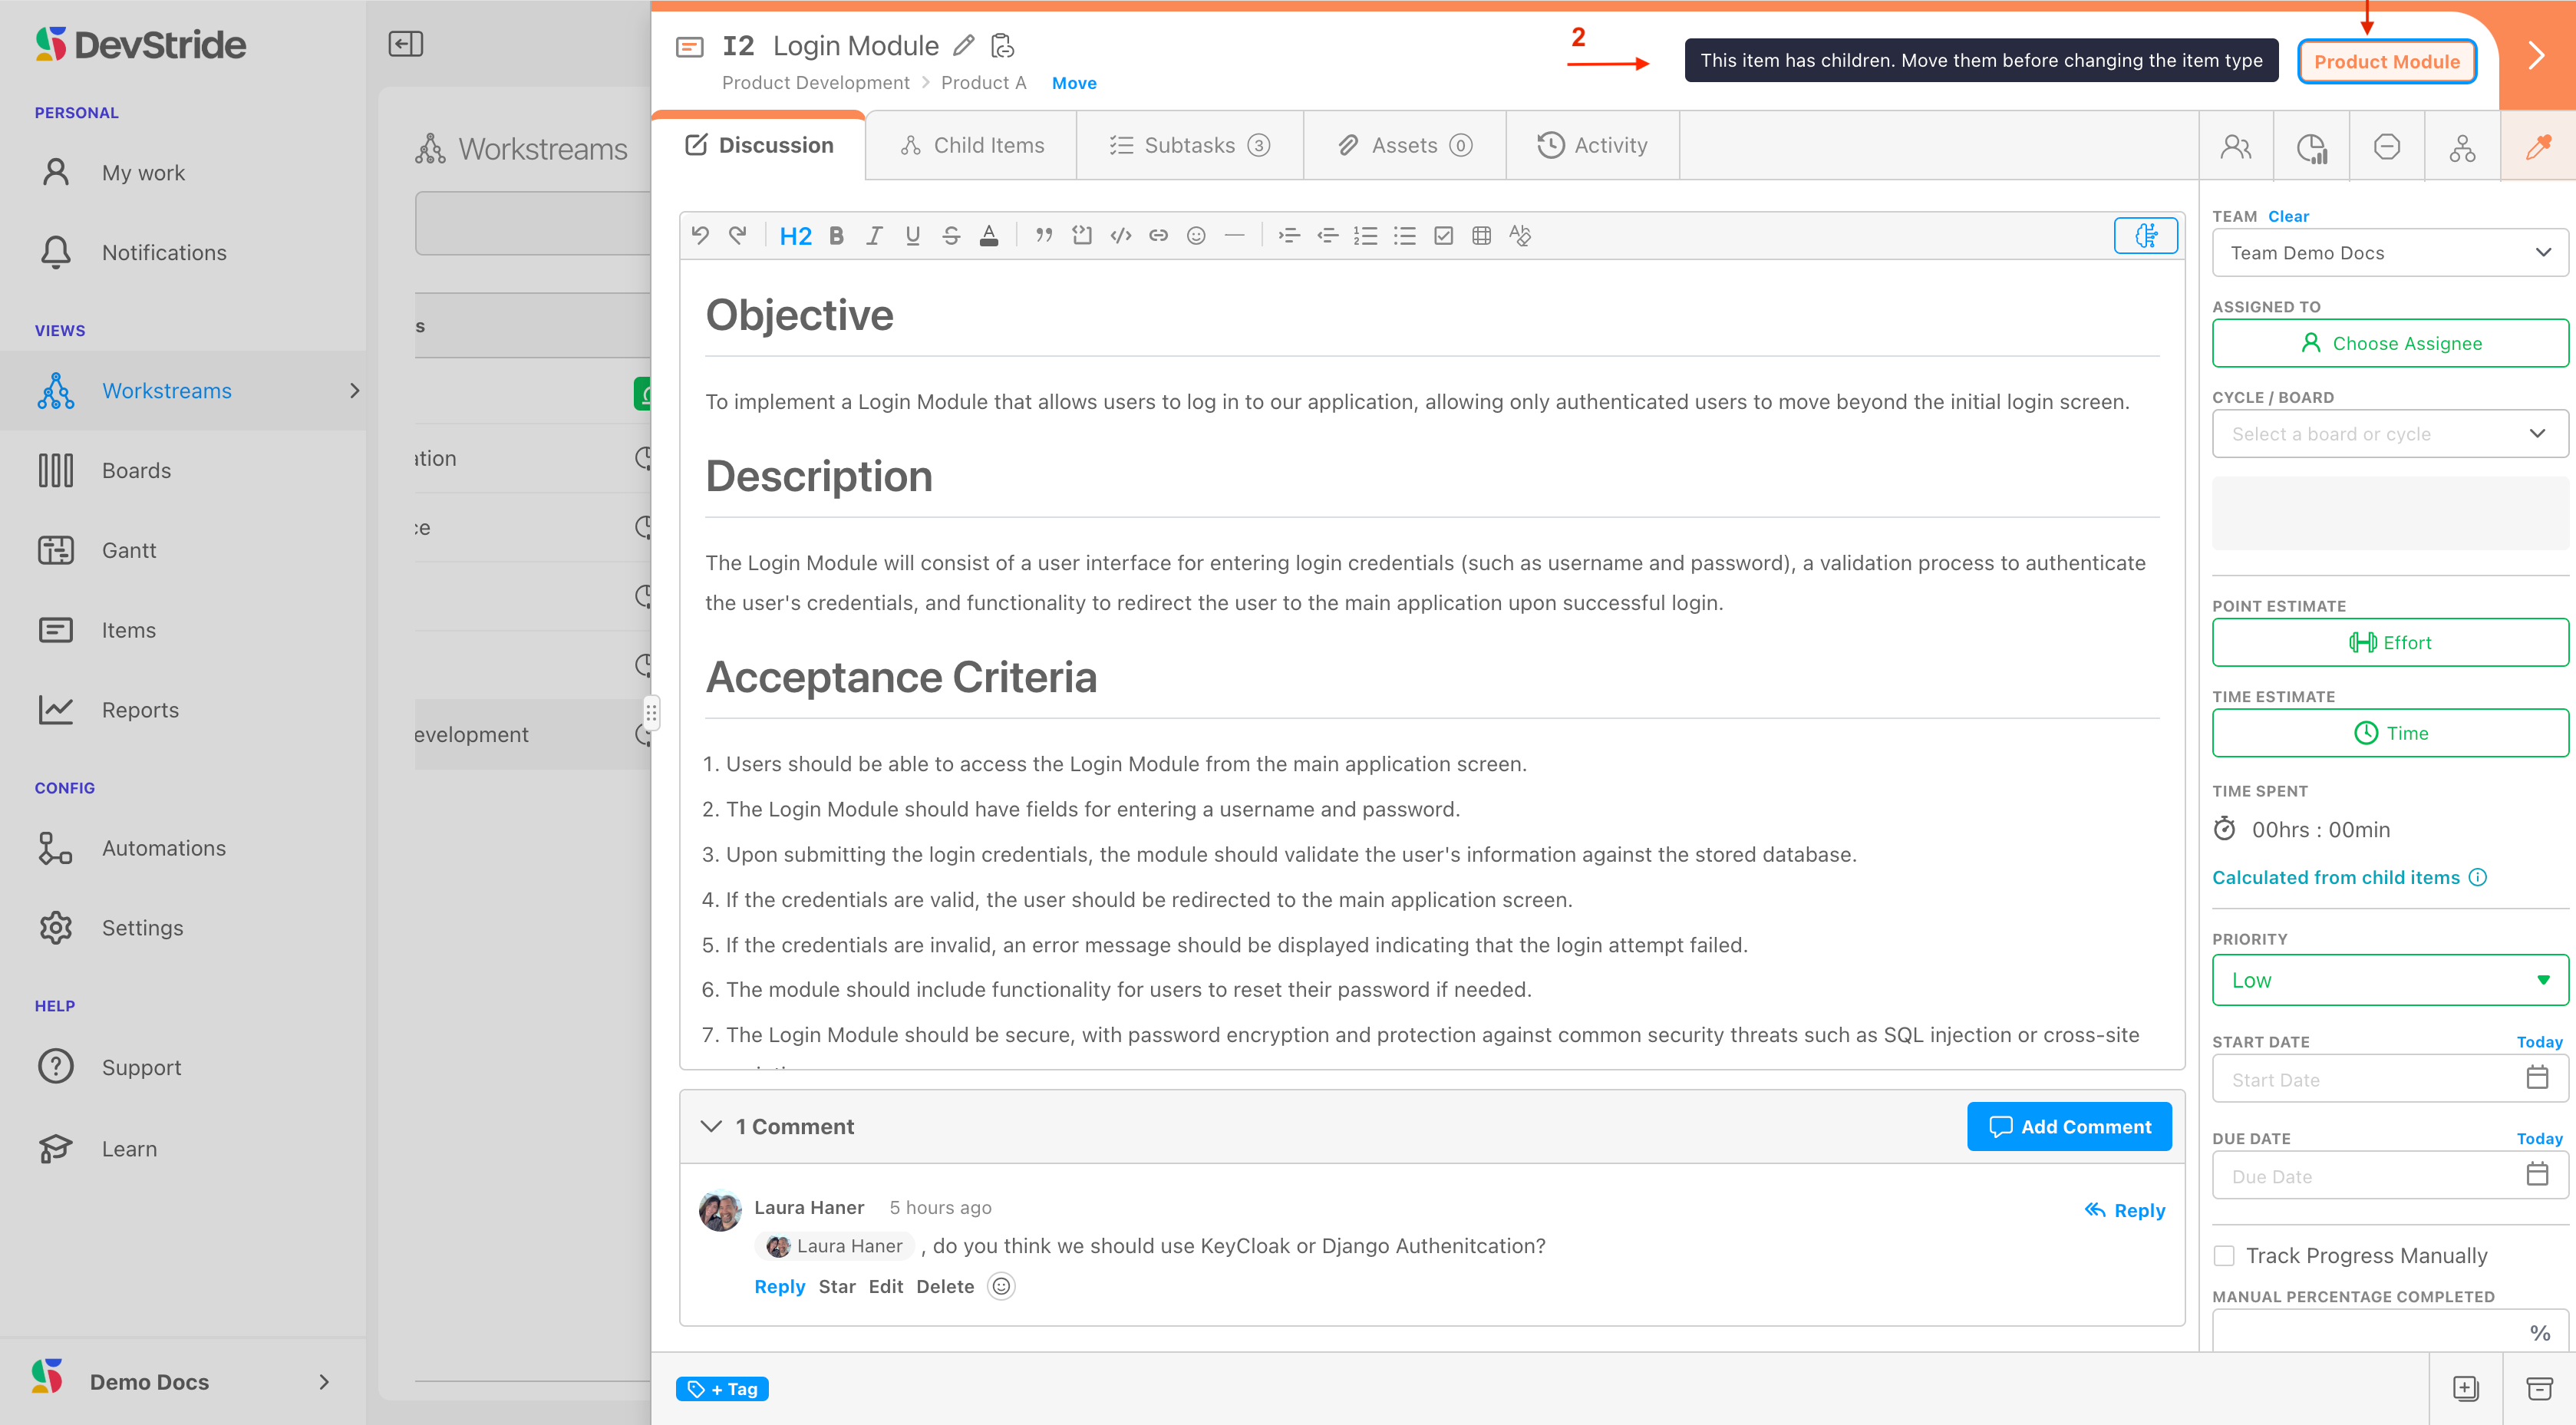Open the eyedropper panel icon at far right

(2537, 147)
